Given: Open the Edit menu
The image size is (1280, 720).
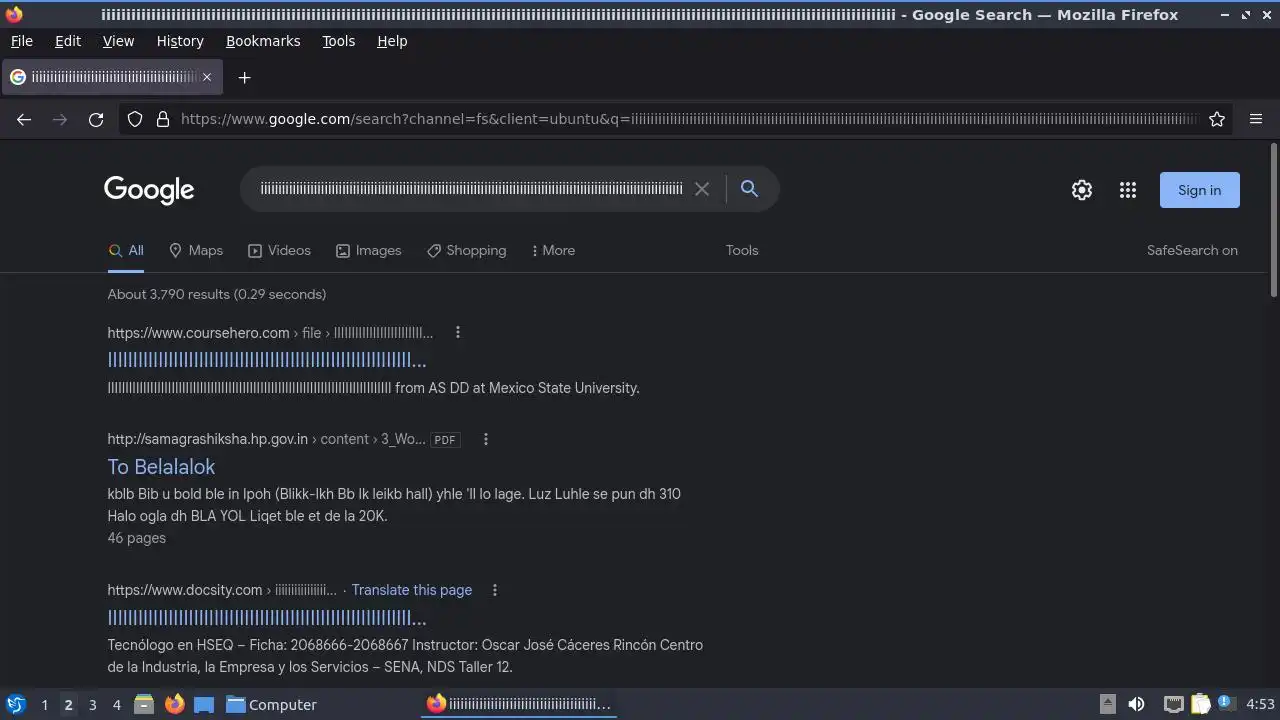Looking at the screenshot, I should (x=68, y=41).
